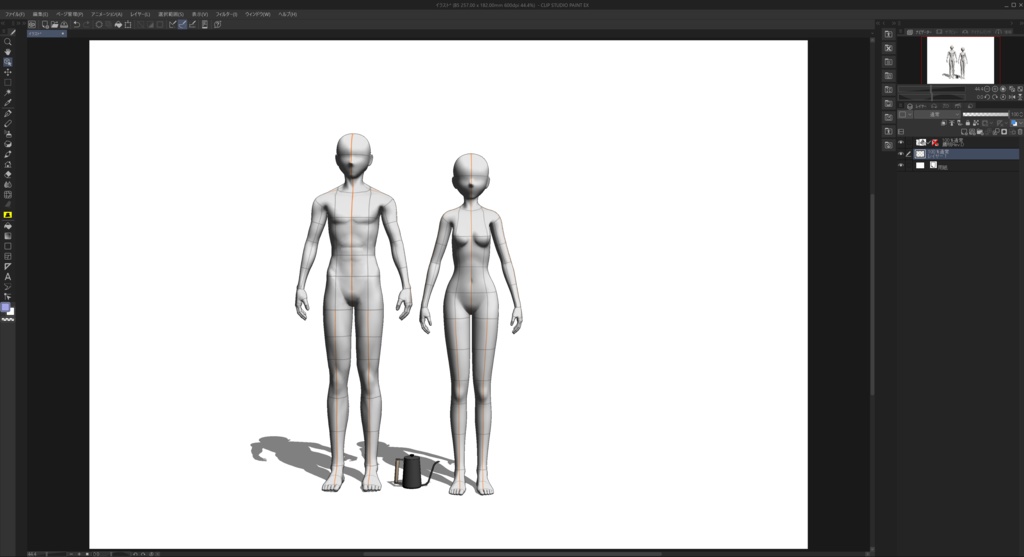The image size is (1024, 557).
Task: Toggle Lock layer
Action: point(968,123)
